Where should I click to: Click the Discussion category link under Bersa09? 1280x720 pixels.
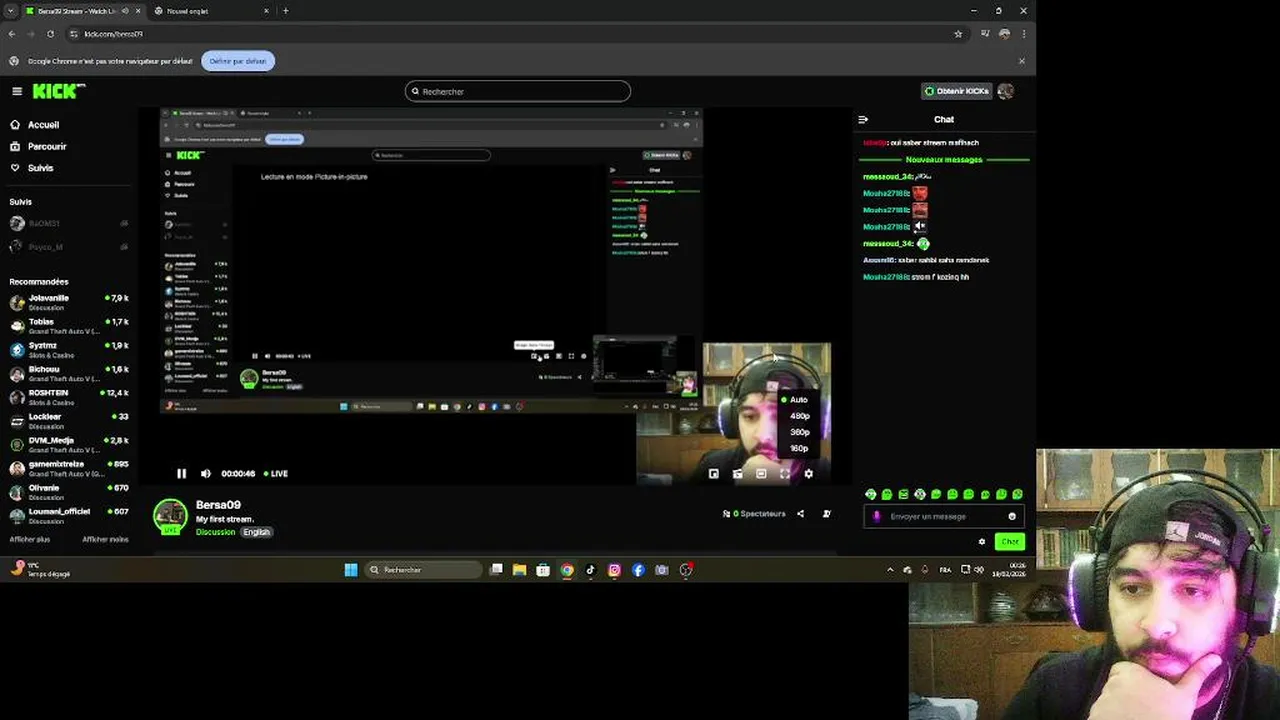215,532
